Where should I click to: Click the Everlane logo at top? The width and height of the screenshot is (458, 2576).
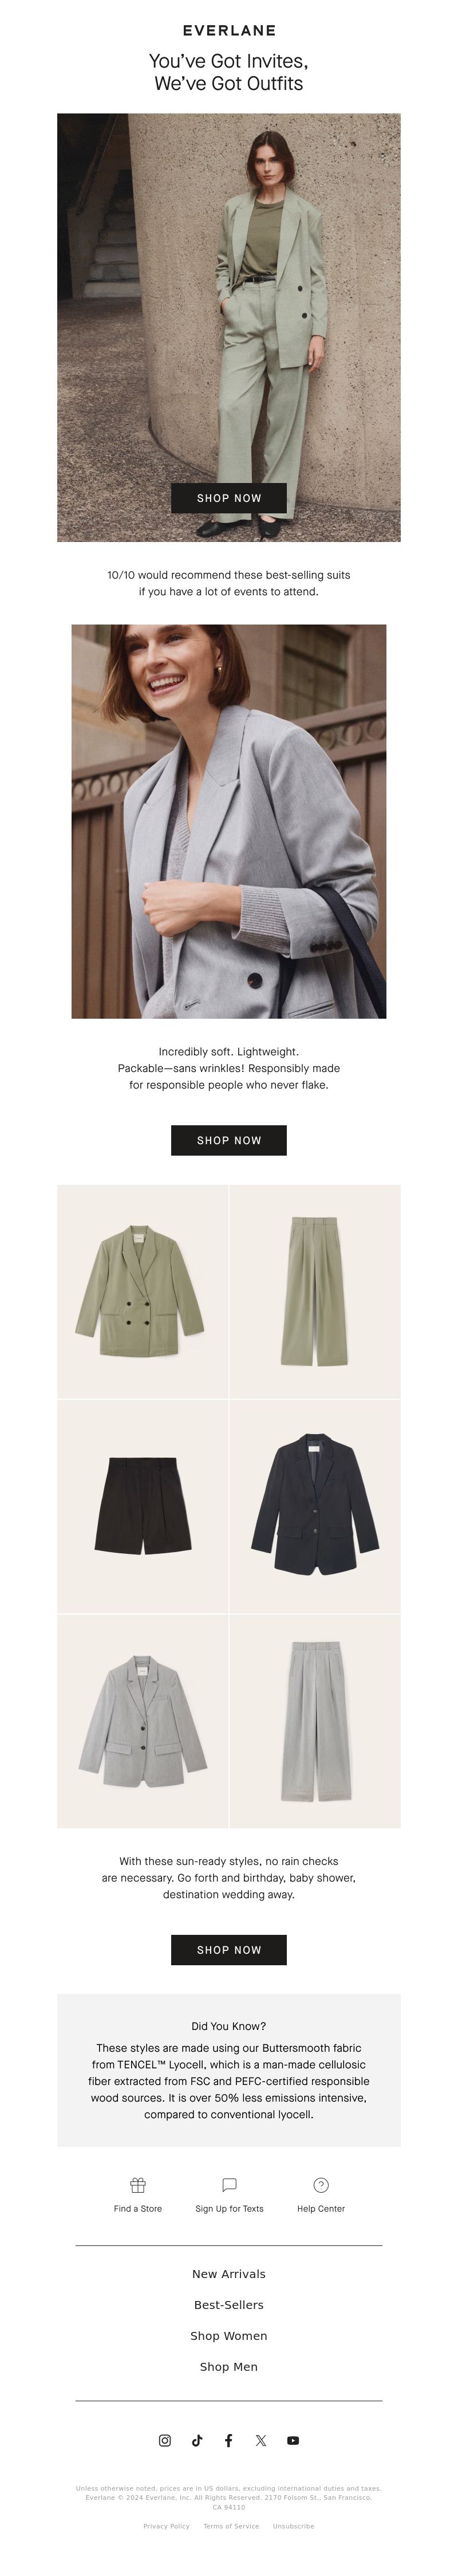click(x=229, y=31)
